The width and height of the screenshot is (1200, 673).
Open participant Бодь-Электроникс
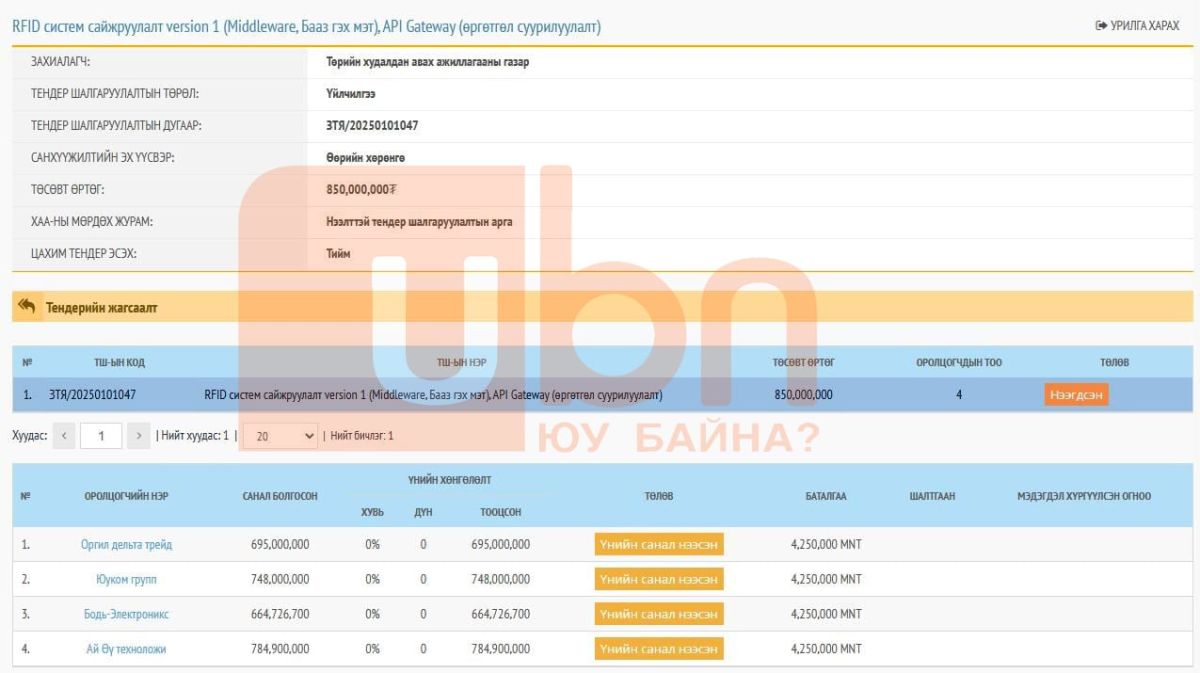[126, 614]
